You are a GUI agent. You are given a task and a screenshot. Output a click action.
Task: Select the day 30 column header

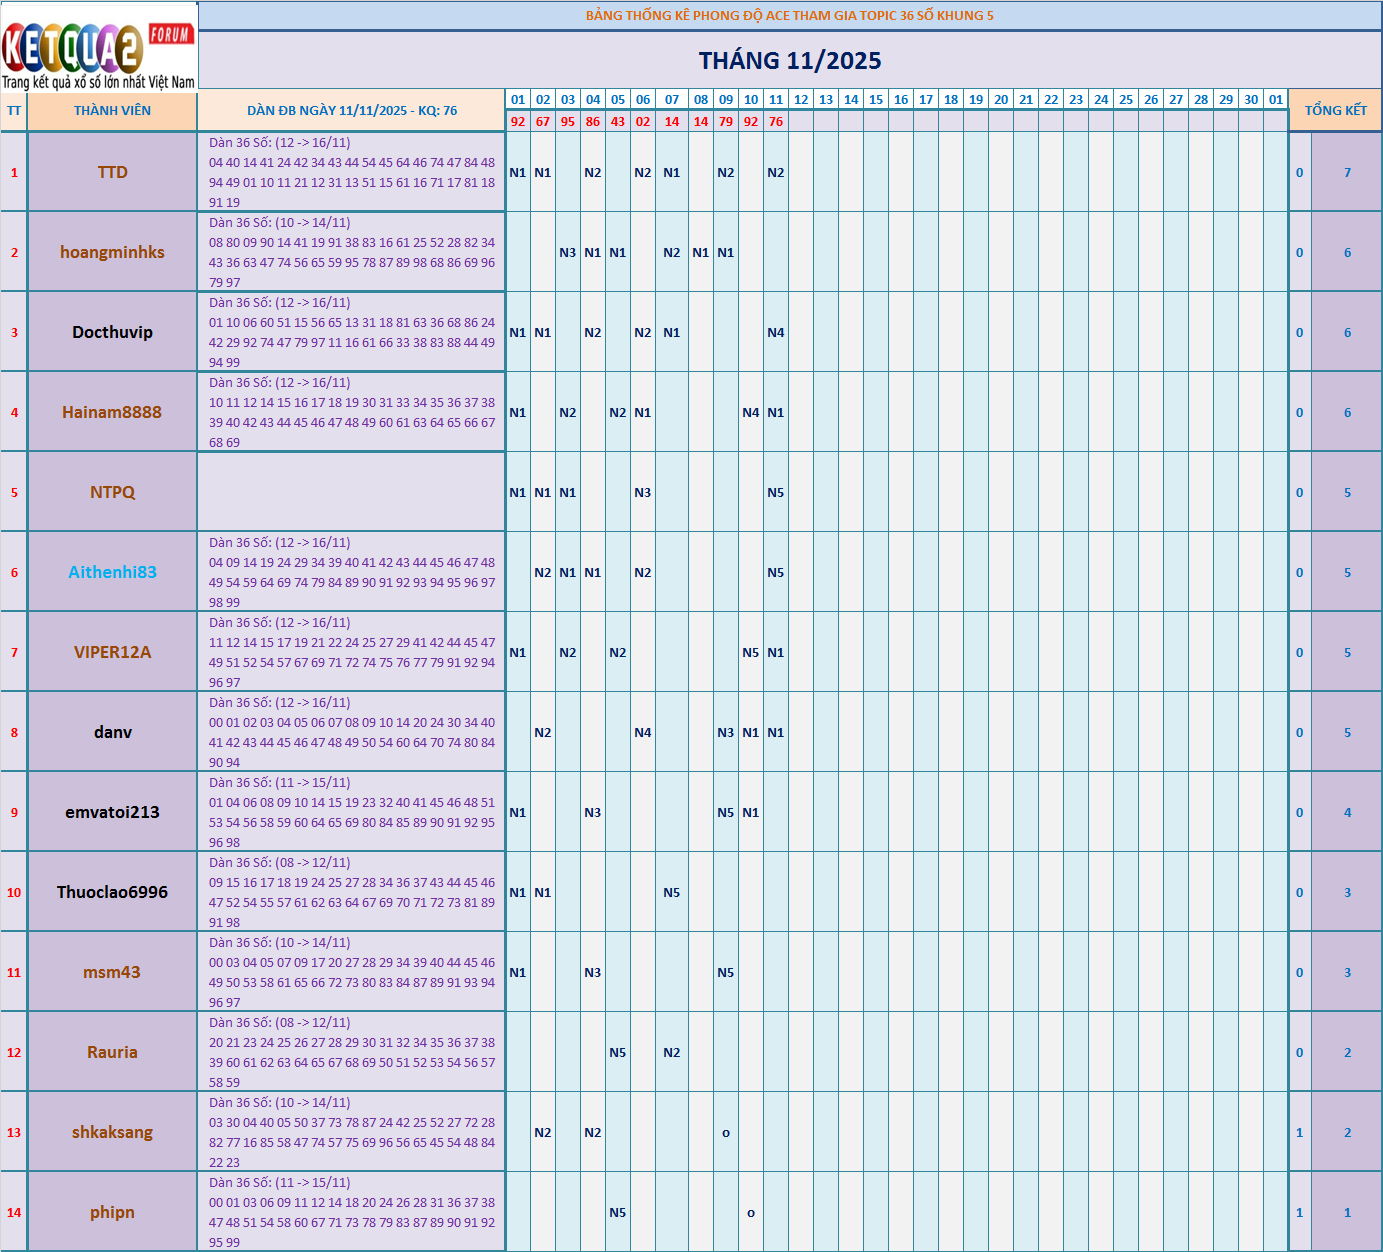[x=1251, y=100]
